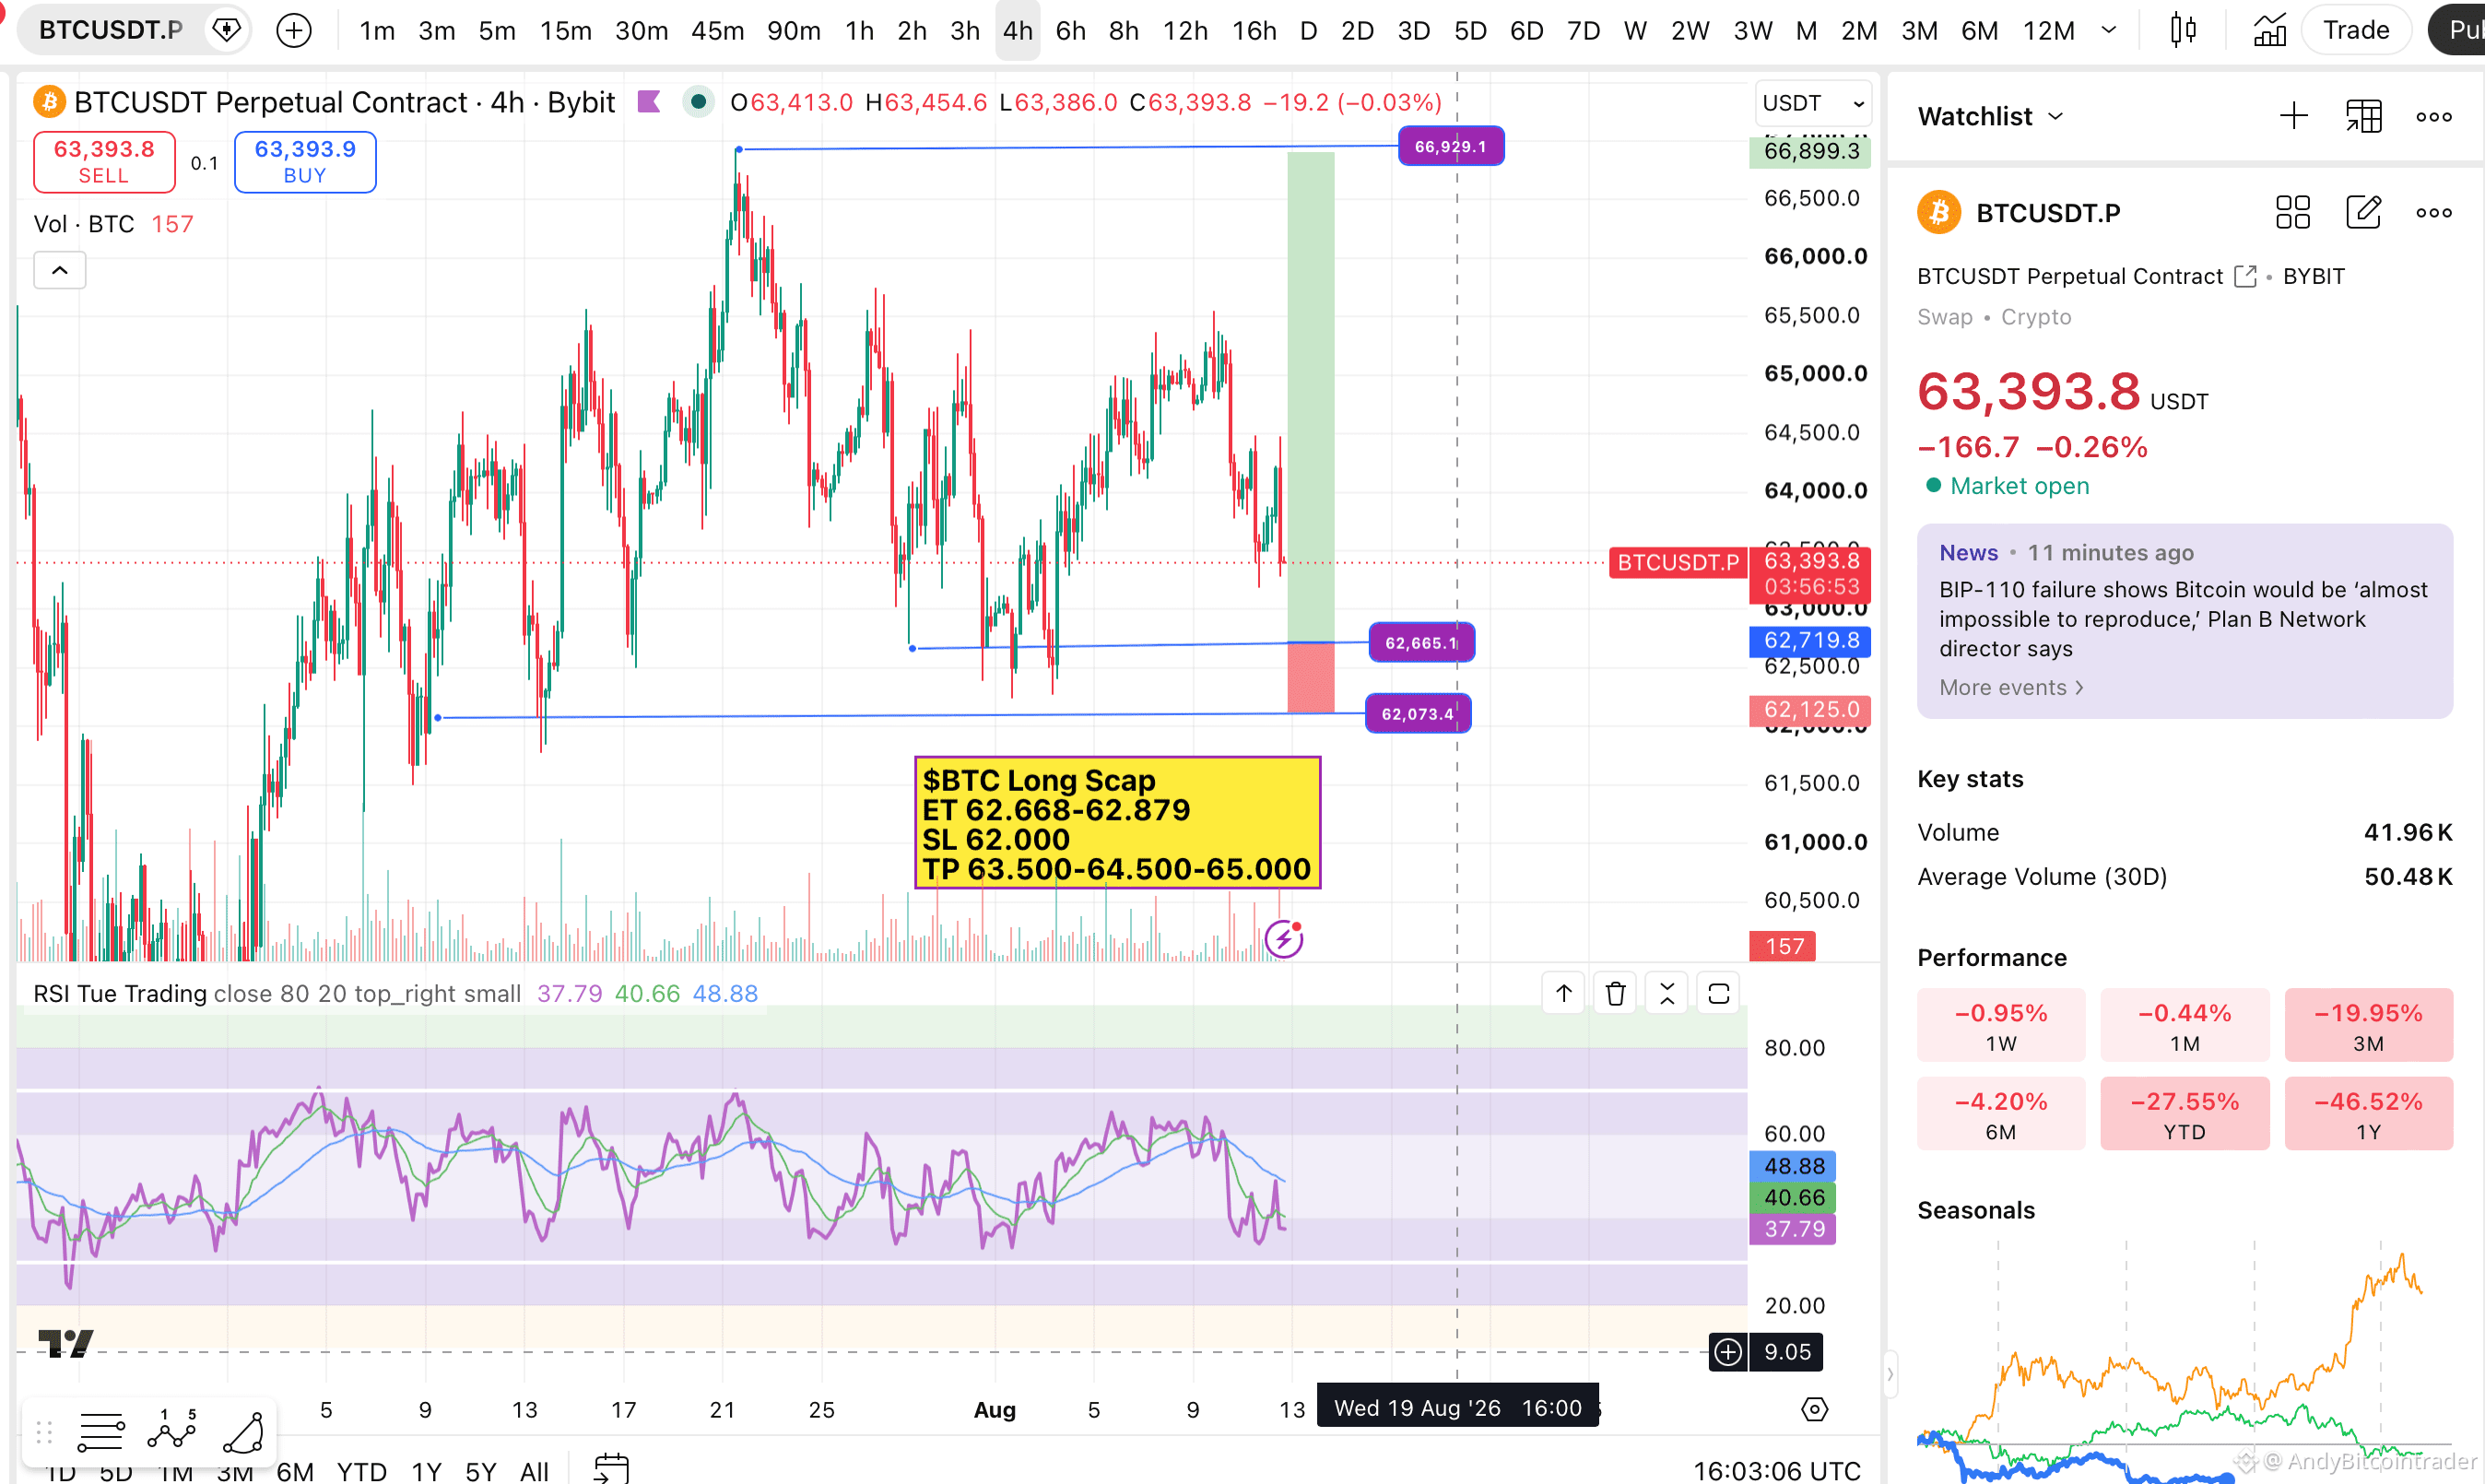Image resolution: width=2485 pixels, height=1484 pixels.
Task: Open the go to date calendar icon
Action: [610, 1468]
